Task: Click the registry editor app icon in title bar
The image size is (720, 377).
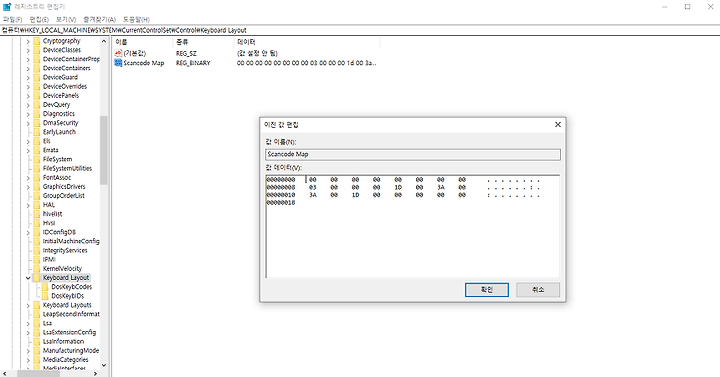Action: point(7,7)
